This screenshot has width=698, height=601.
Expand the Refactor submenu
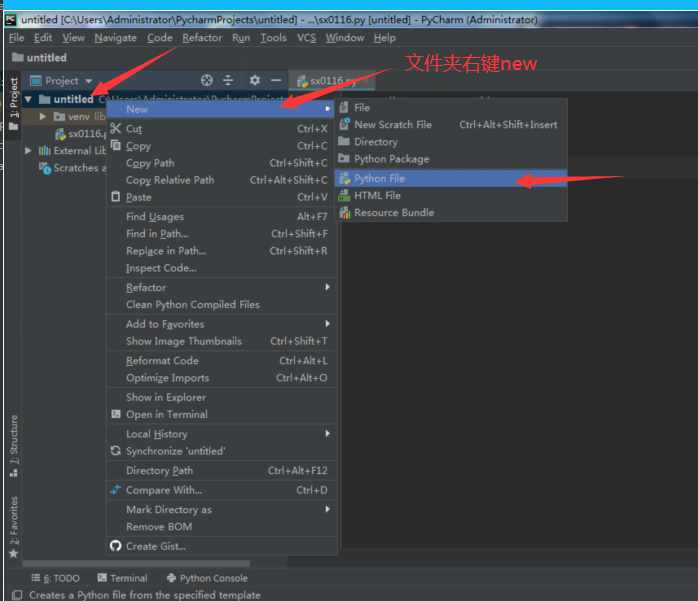[x=328, y=287]
